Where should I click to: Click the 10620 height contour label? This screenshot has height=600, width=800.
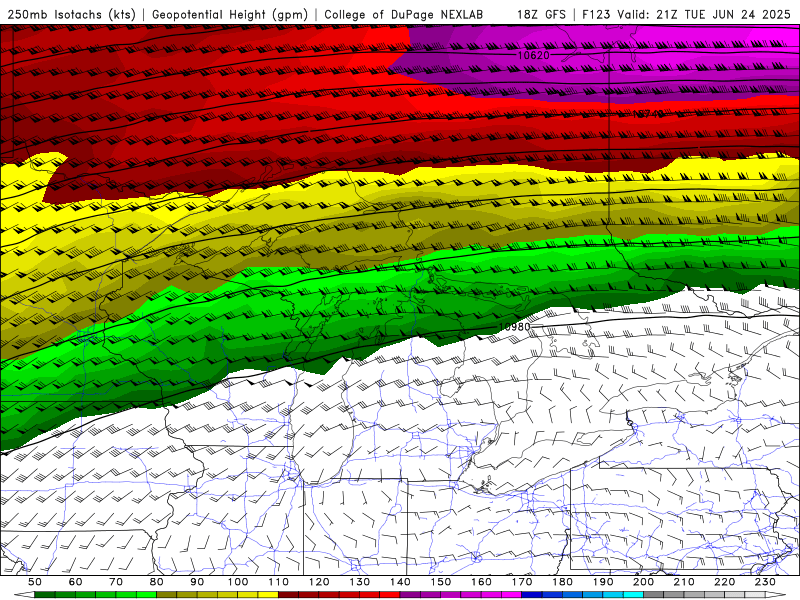tap(534, 55)
